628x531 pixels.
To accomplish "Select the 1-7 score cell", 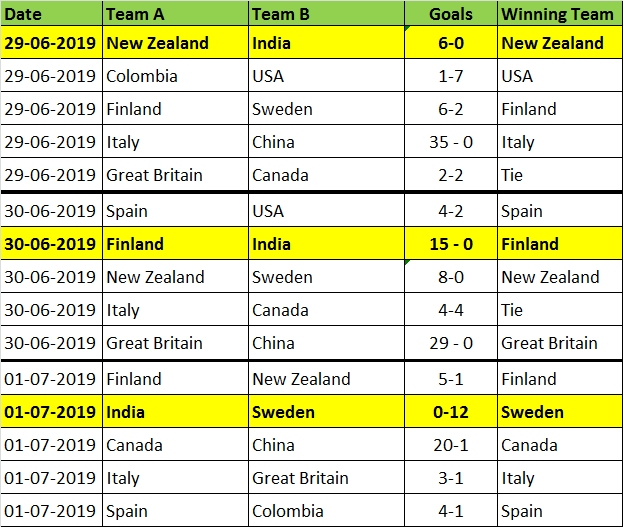I will pyautogui.click(x=451, y=76).
